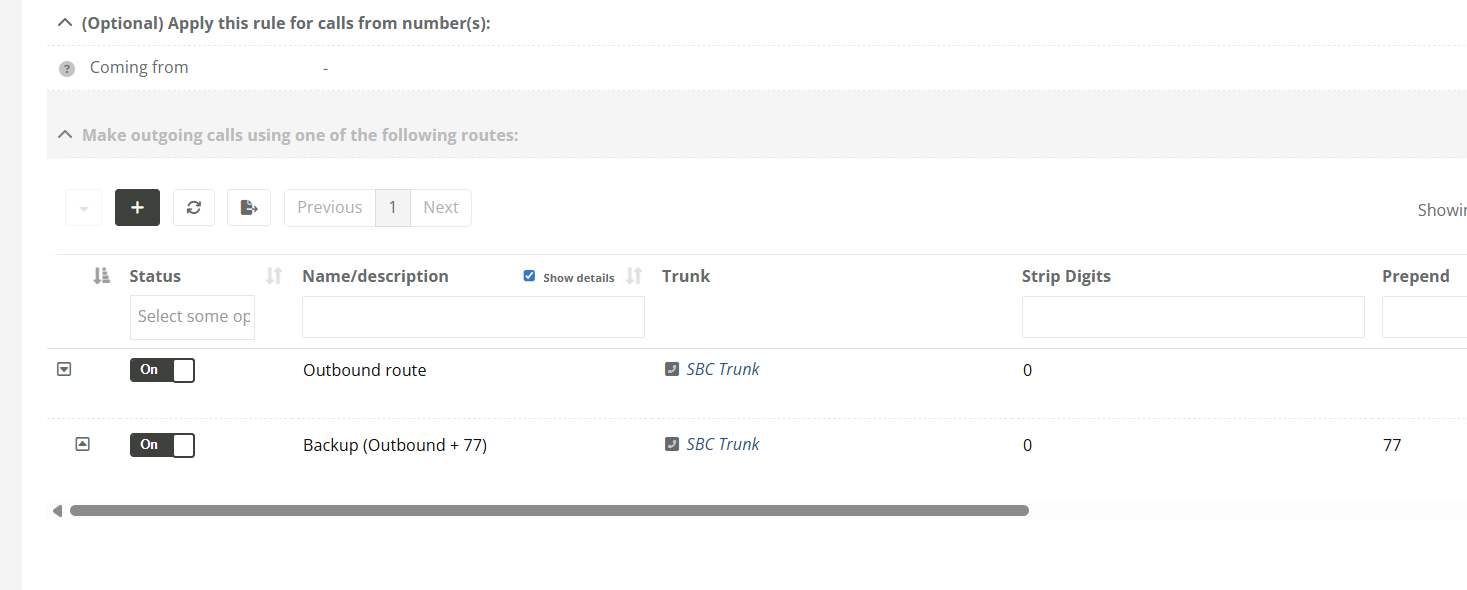Click the add new route plus icon

click(x=137, y=208)
